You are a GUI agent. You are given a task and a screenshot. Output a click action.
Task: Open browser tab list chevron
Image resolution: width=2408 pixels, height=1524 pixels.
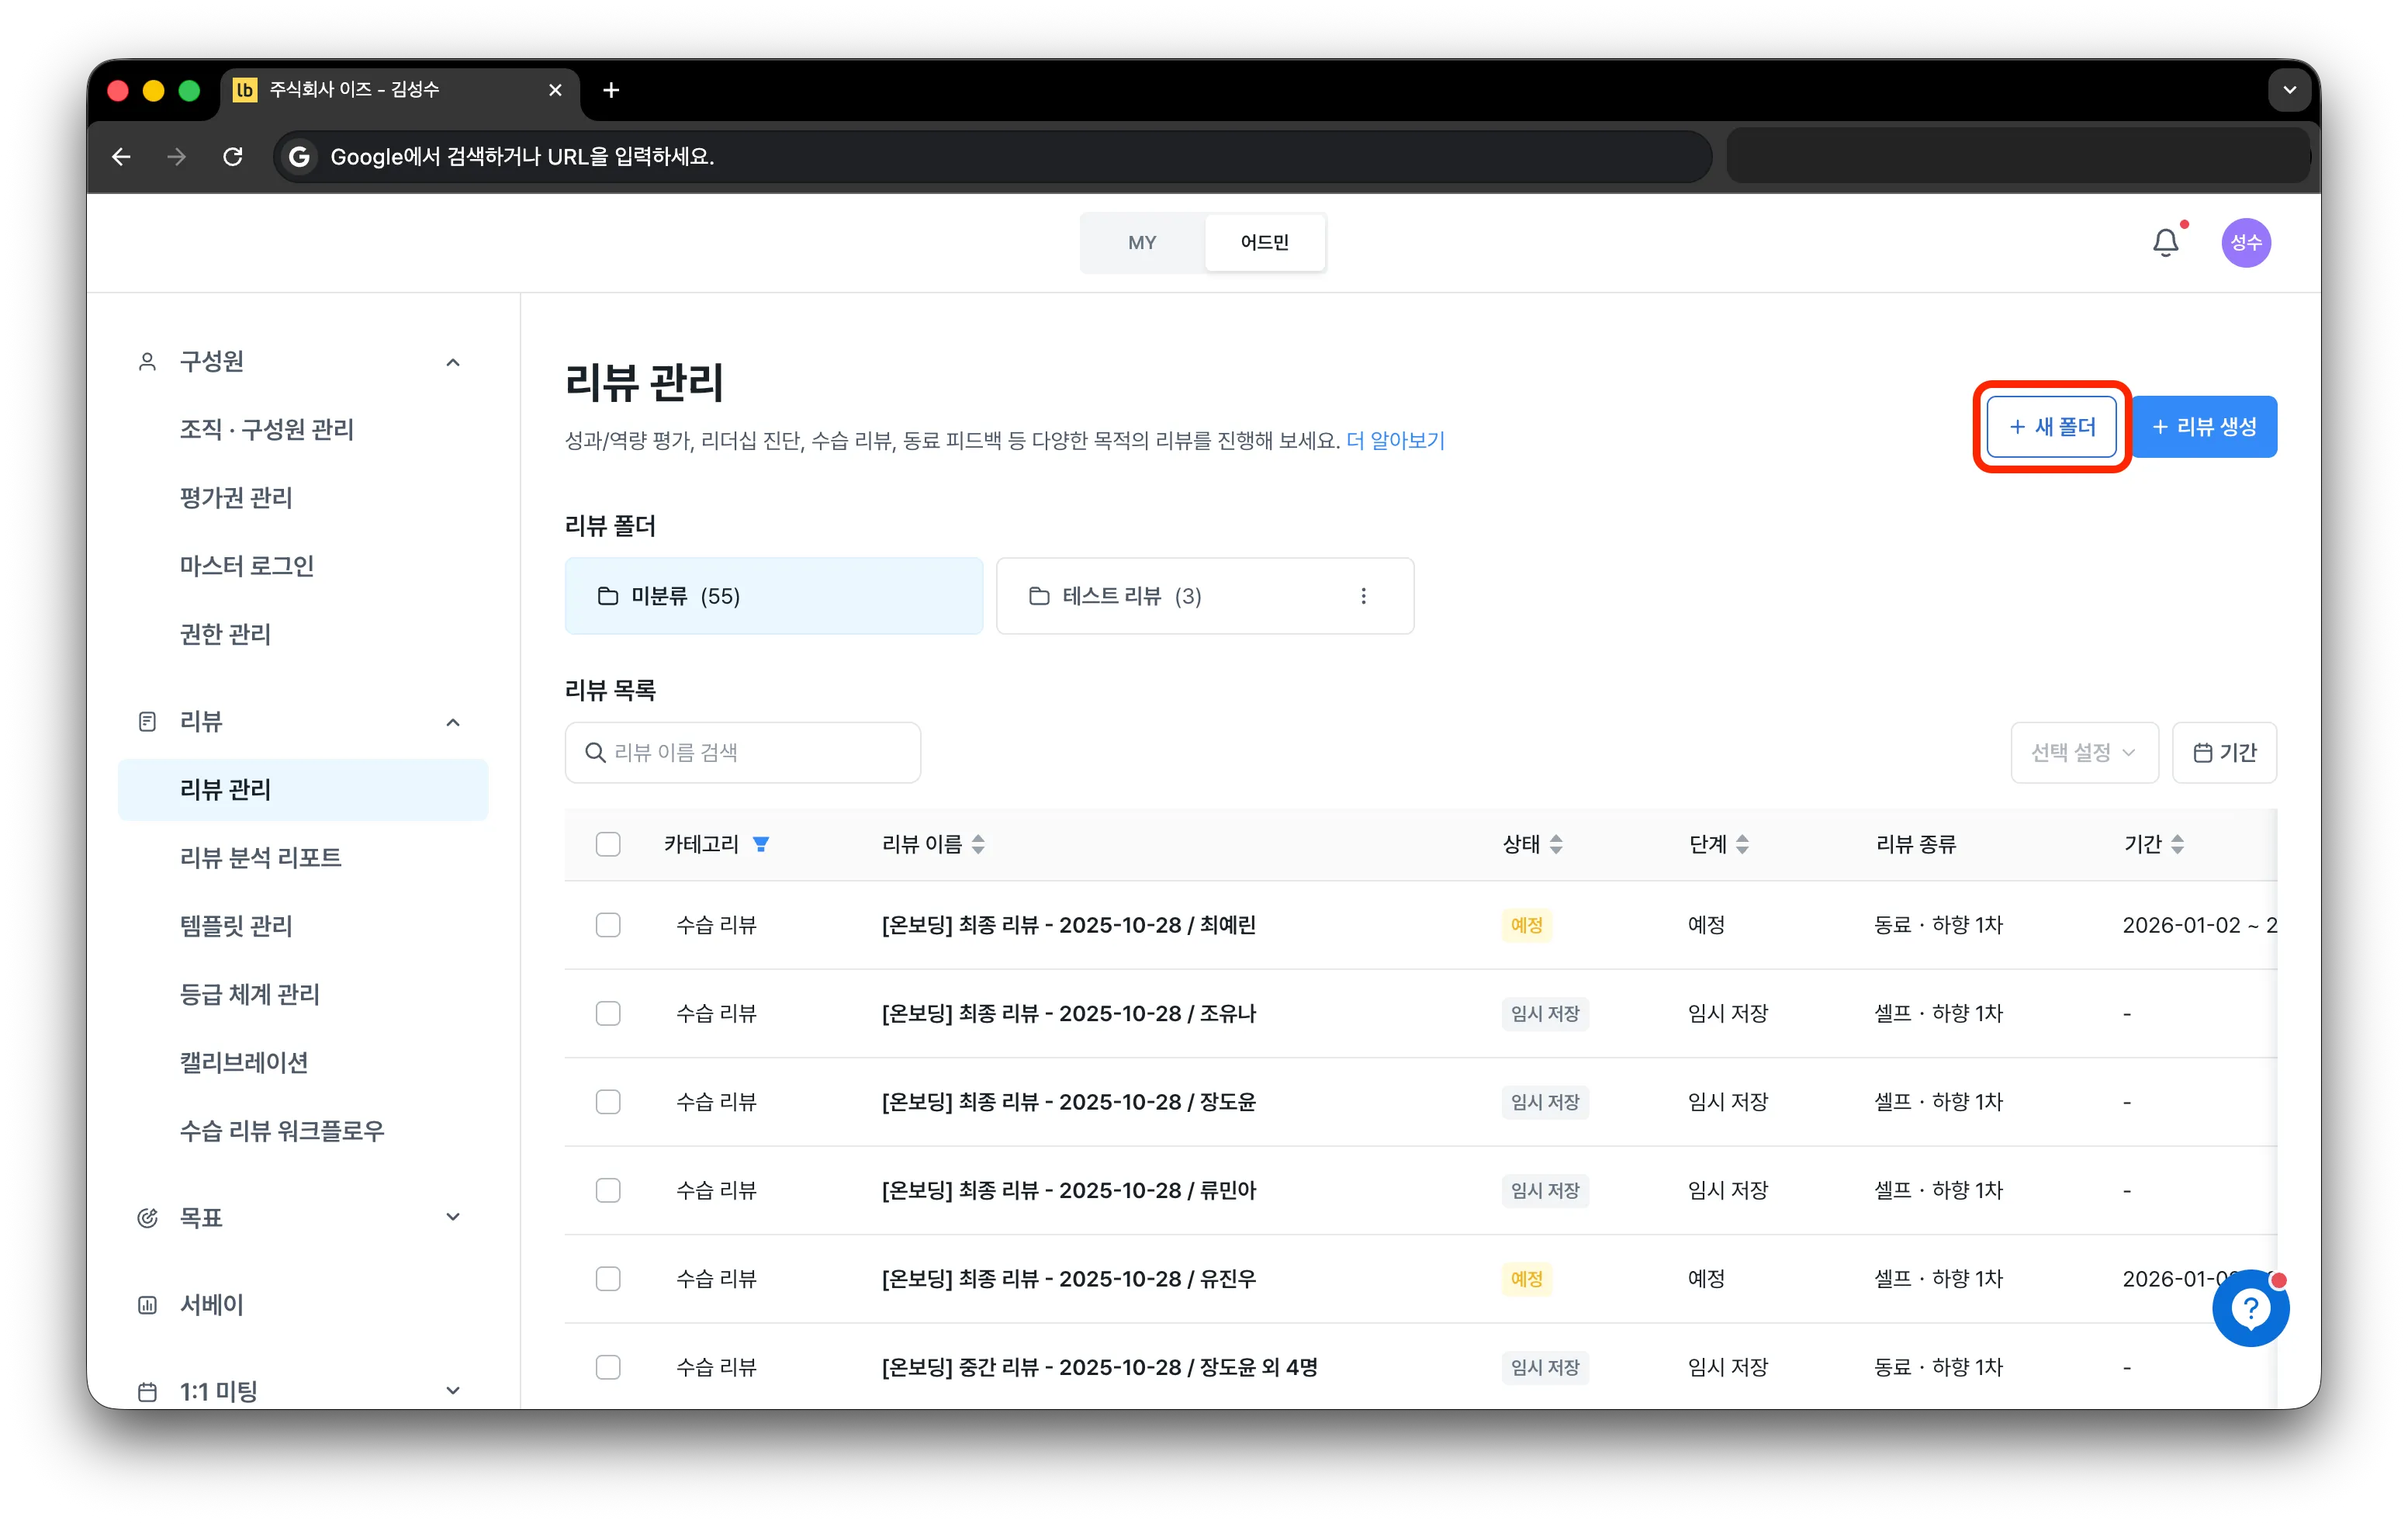(x=2289, y=90)
